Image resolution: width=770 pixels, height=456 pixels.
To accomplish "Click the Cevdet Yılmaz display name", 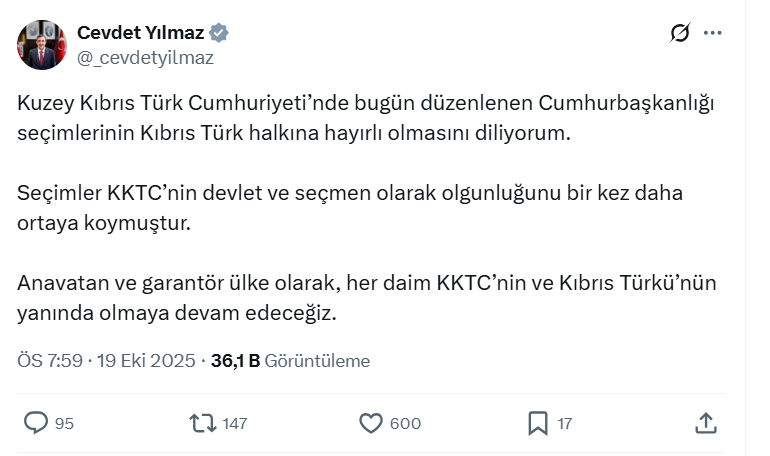I will (x=140, y=33).
